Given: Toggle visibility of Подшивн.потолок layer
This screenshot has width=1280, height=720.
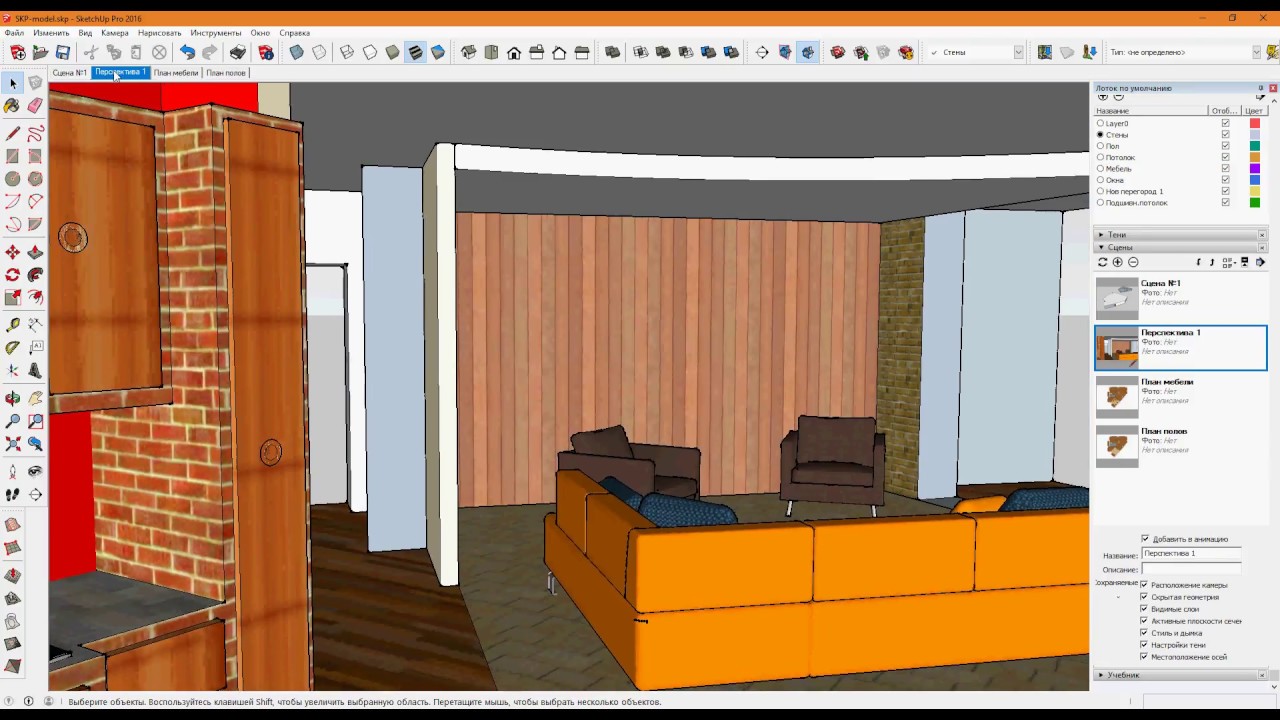Looking at the screenshot, I should [1225, 203].
